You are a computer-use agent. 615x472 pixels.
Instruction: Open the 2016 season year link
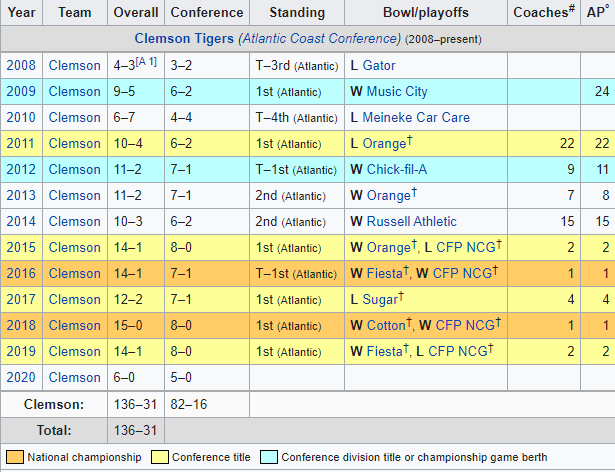21,273
